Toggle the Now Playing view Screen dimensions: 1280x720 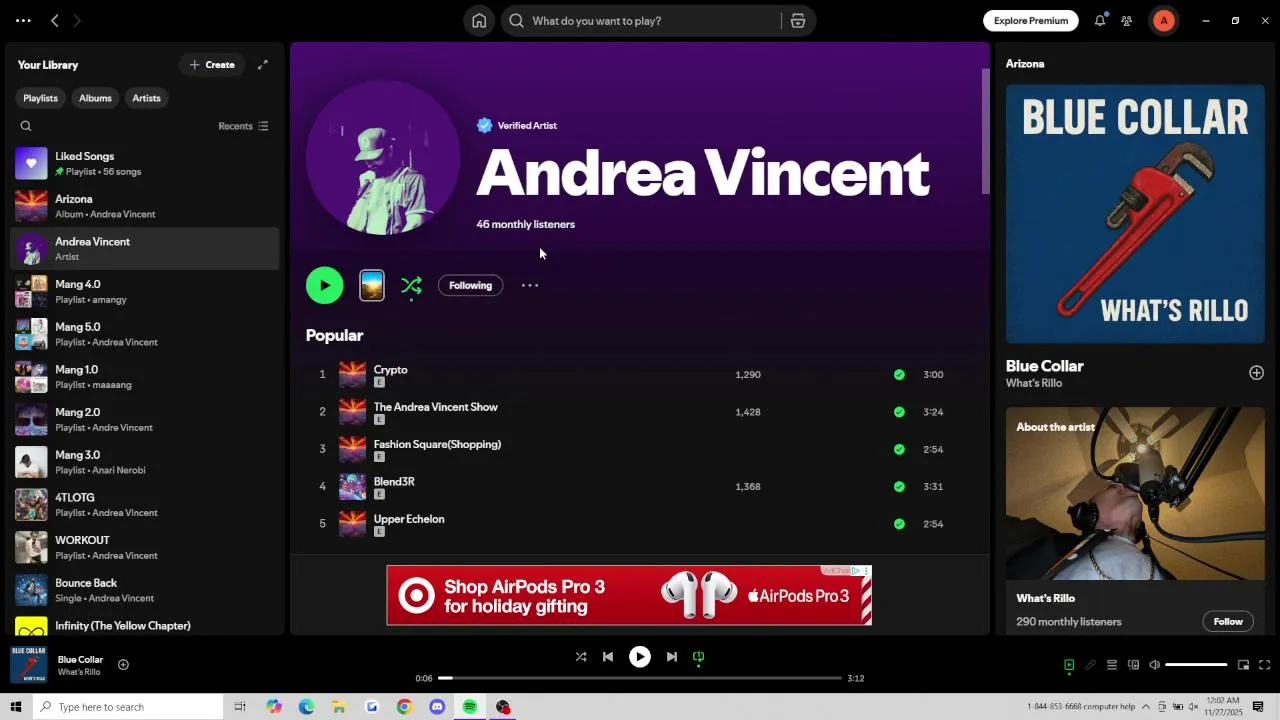(1069, 665)
